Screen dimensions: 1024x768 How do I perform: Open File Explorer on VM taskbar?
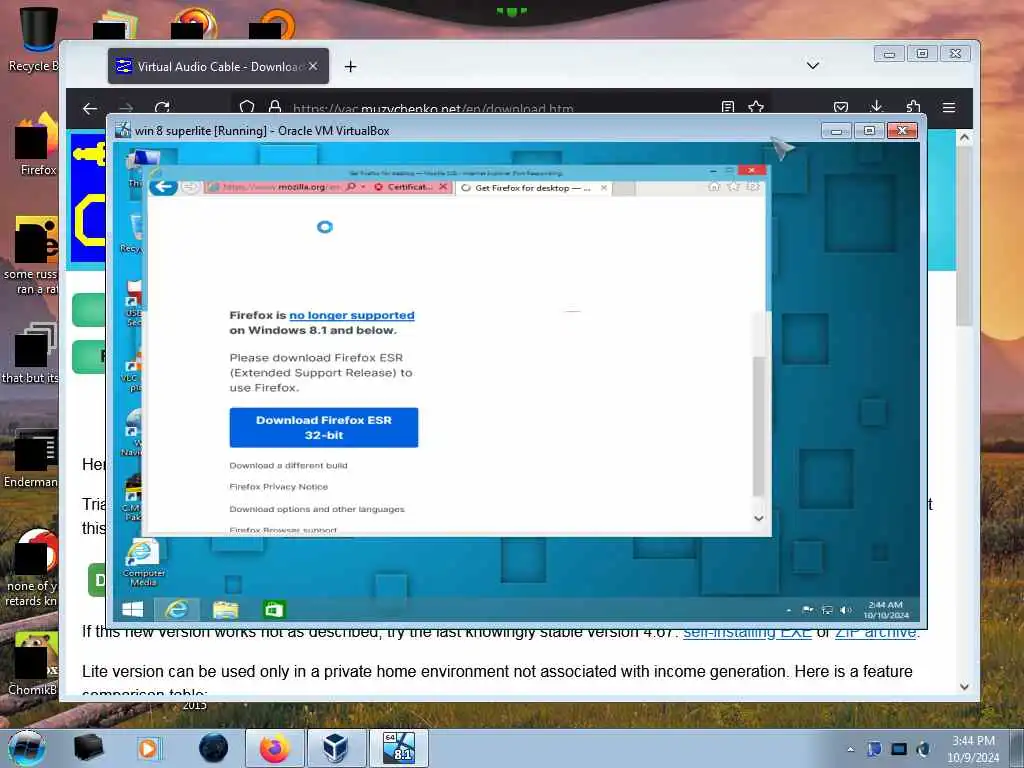click(x=225, y=610)
